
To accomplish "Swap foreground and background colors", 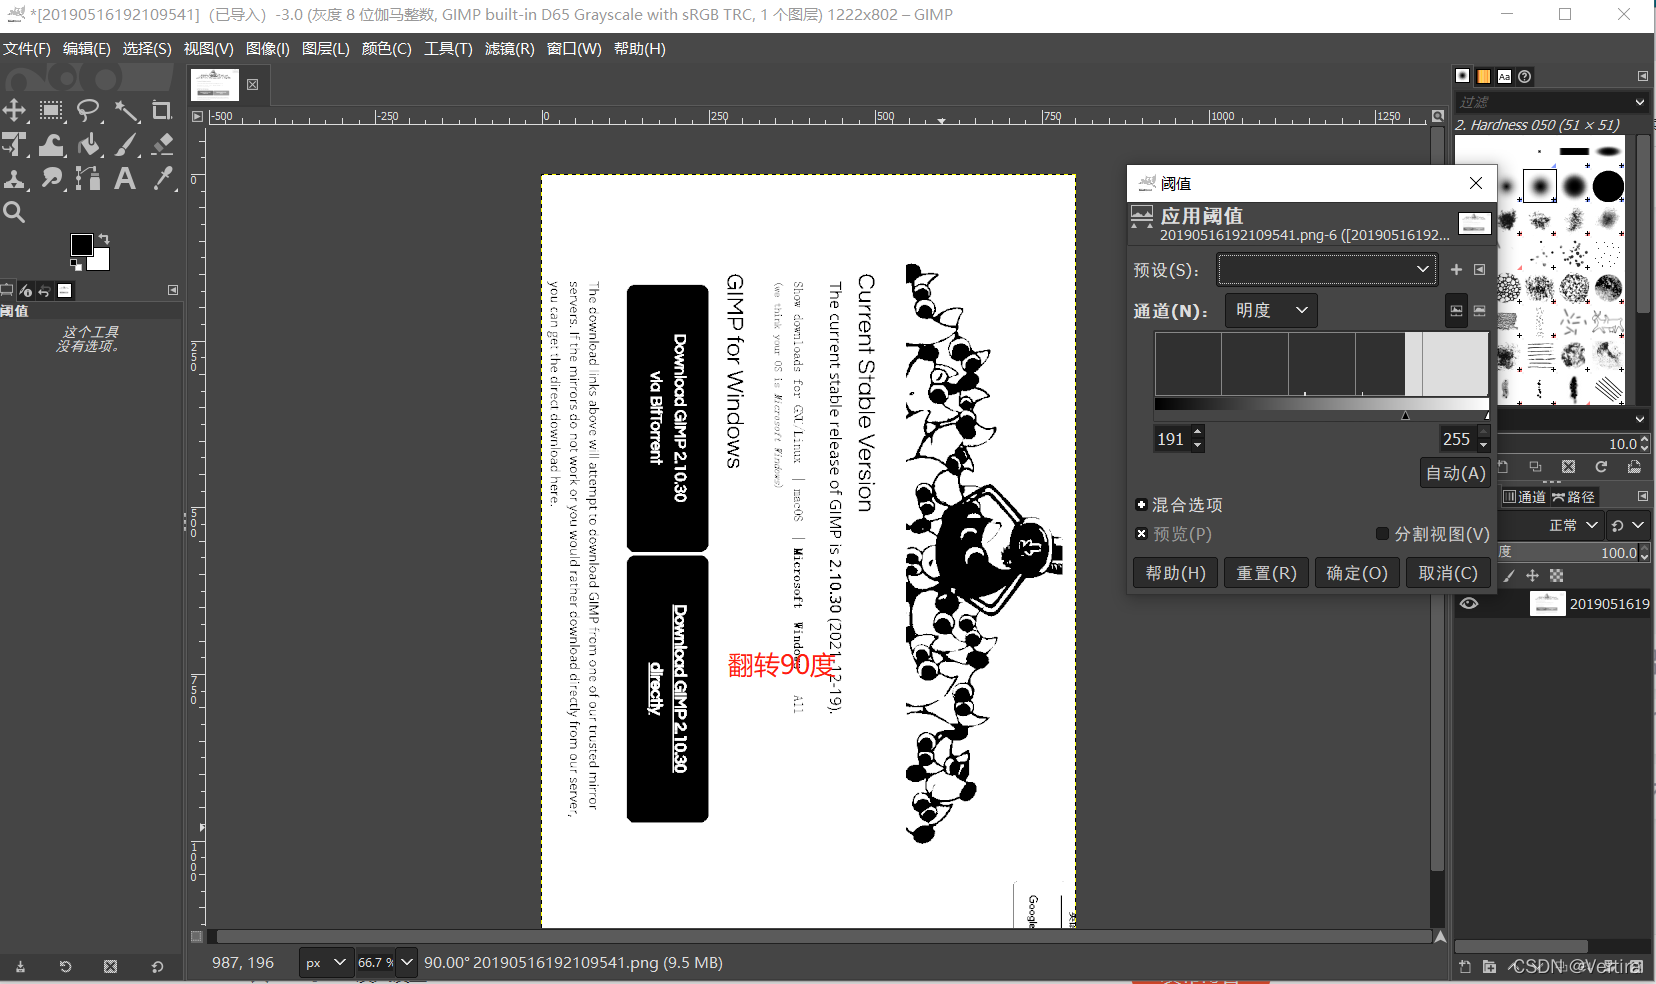I will point(104,239).
